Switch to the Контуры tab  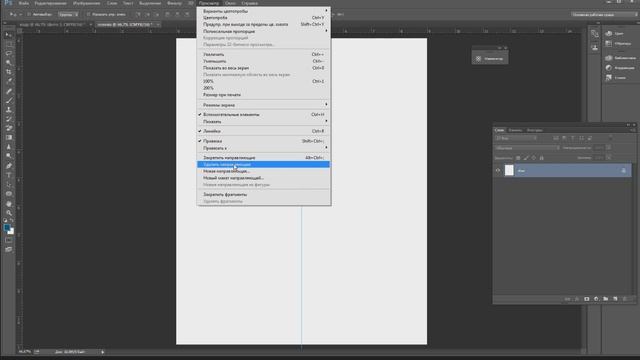[x=534, y=130]
